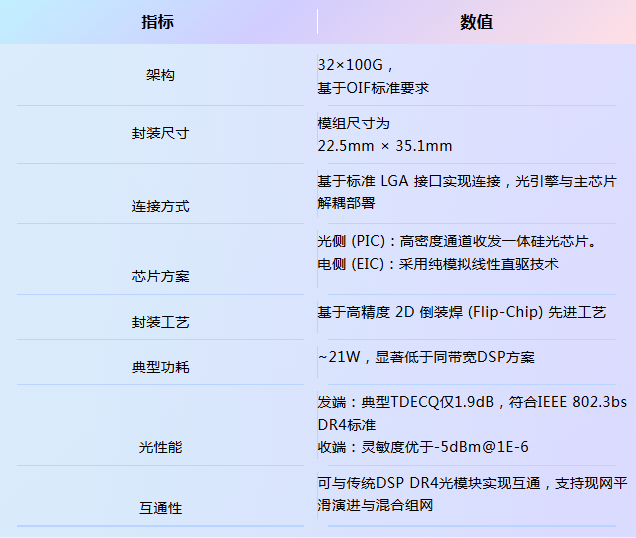Select the 光性能 row label
The image size is (636, 538).
coord(160,447)
